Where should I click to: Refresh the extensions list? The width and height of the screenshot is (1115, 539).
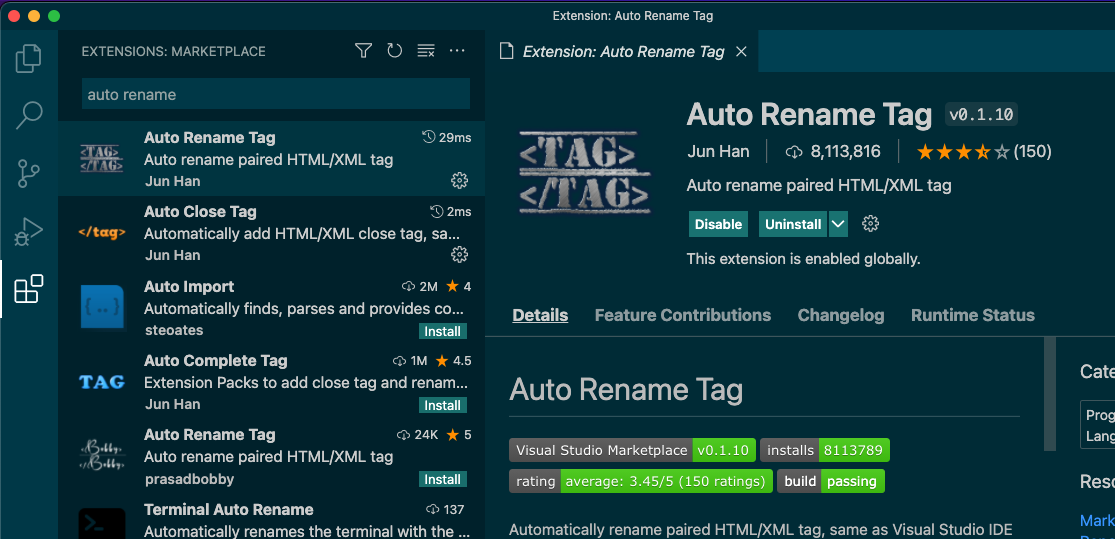[x=395, y=51]
